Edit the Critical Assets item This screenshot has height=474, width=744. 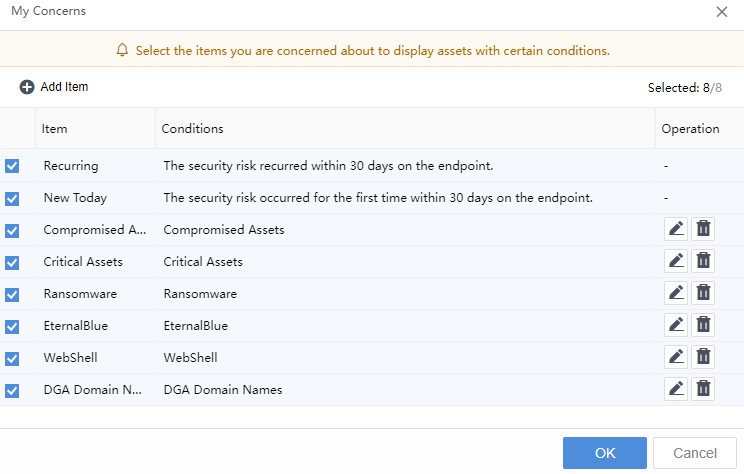click(x=676, y=261)
